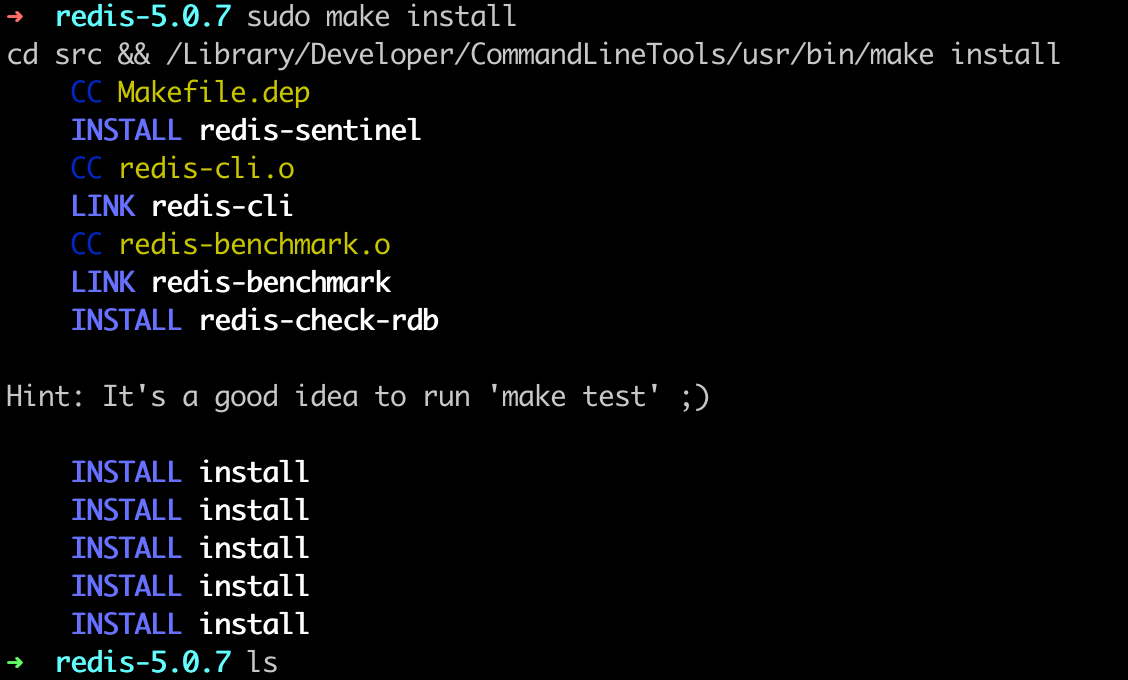Image resolution: width=1128 pixels, height=680 pixels.
Task: Click redis-cli on the first LINK line
Action: 222,206
